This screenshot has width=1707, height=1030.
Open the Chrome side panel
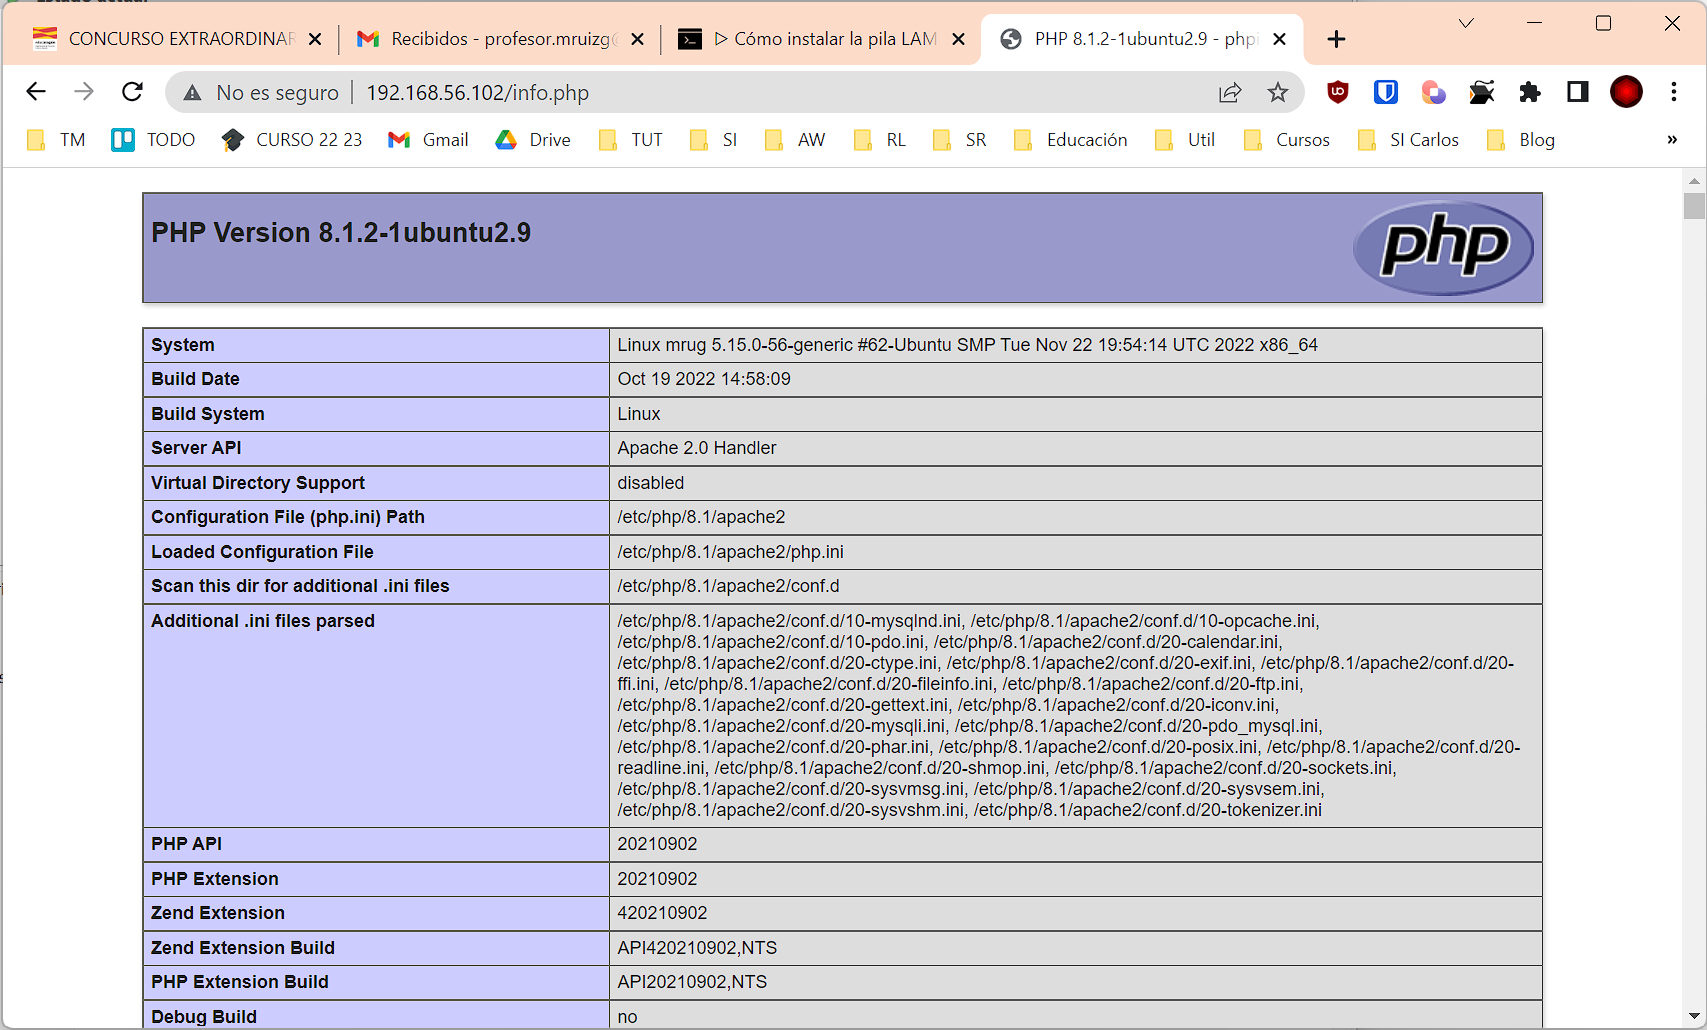(x=1577, y=92)
